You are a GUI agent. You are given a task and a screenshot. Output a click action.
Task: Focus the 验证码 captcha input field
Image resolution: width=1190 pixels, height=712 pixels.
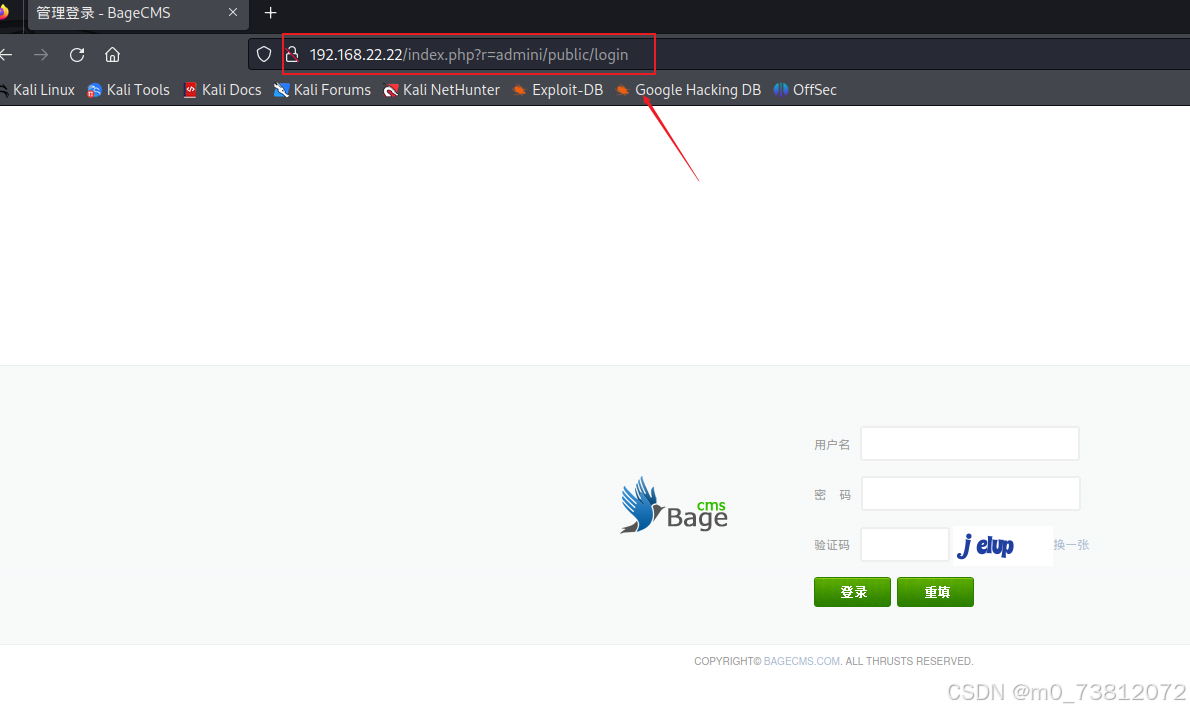pos(905,544)
